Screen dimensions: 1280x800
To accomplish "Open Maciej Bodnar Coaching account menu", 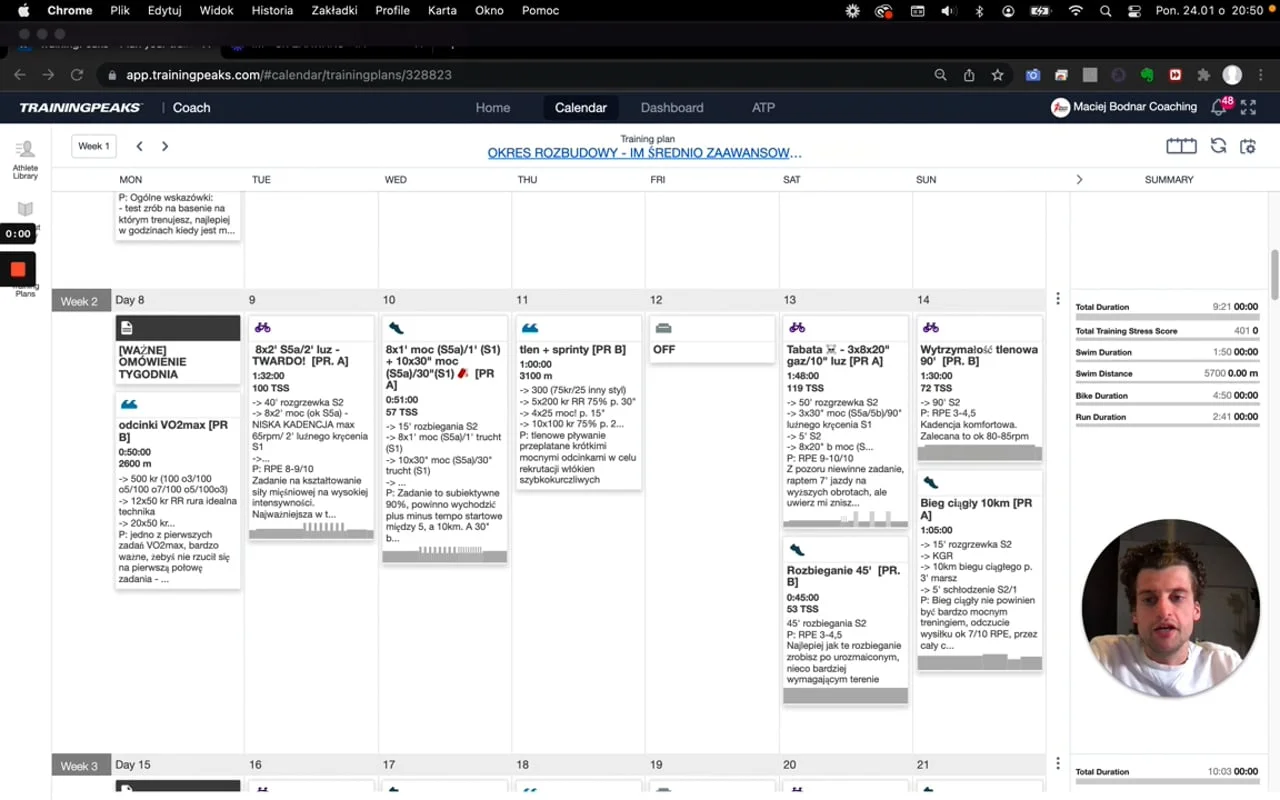I will (x=1124, y=107).
